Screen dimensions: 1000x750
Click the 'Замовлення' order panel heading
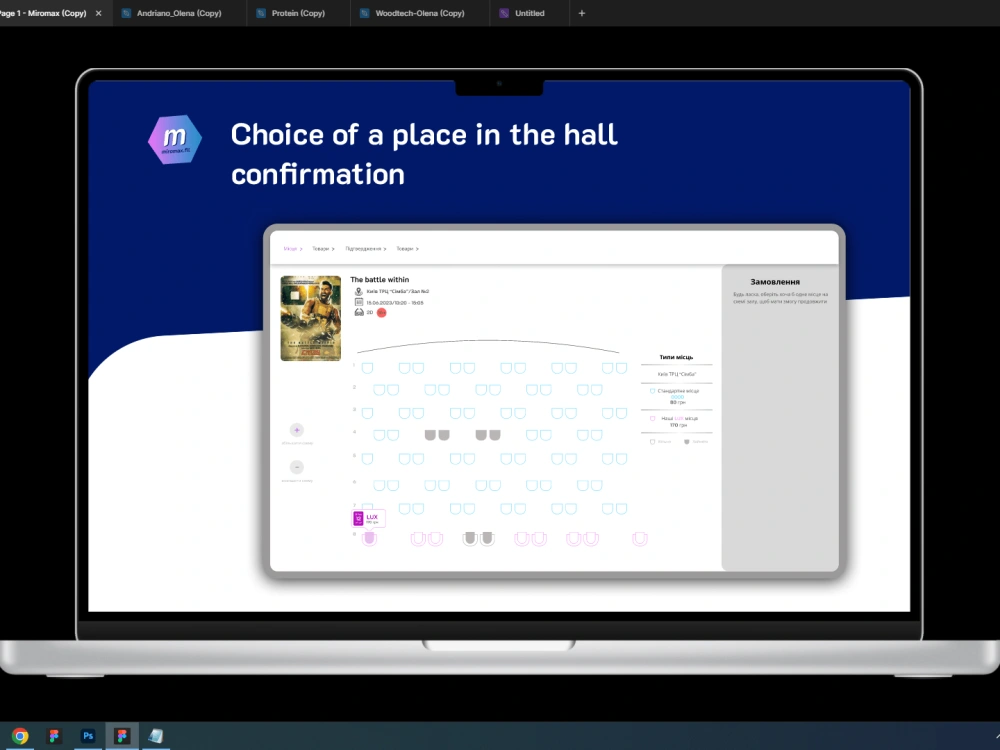(x=775, y=282)
